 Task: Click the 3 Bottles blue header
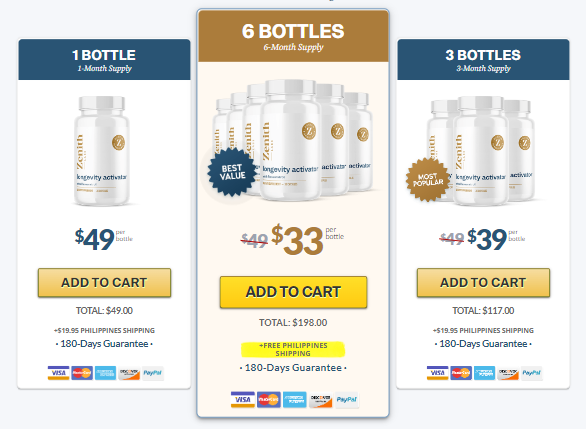pyautogui.click(x=483, y=60)
